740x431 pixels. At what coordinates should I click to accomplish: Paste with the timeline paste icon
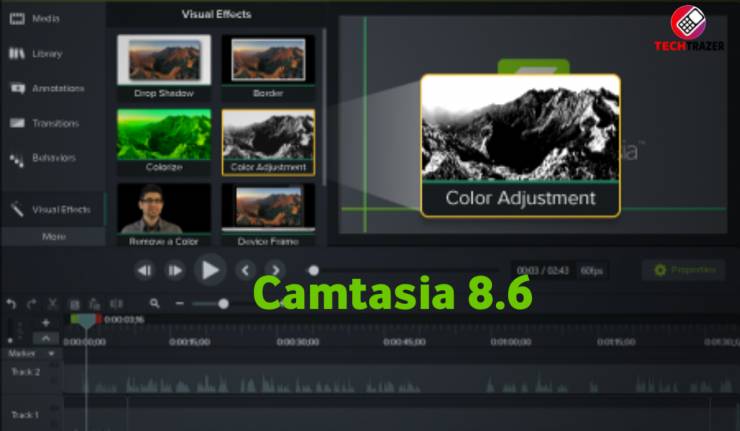pyautogui.click(x=95, y=304)
